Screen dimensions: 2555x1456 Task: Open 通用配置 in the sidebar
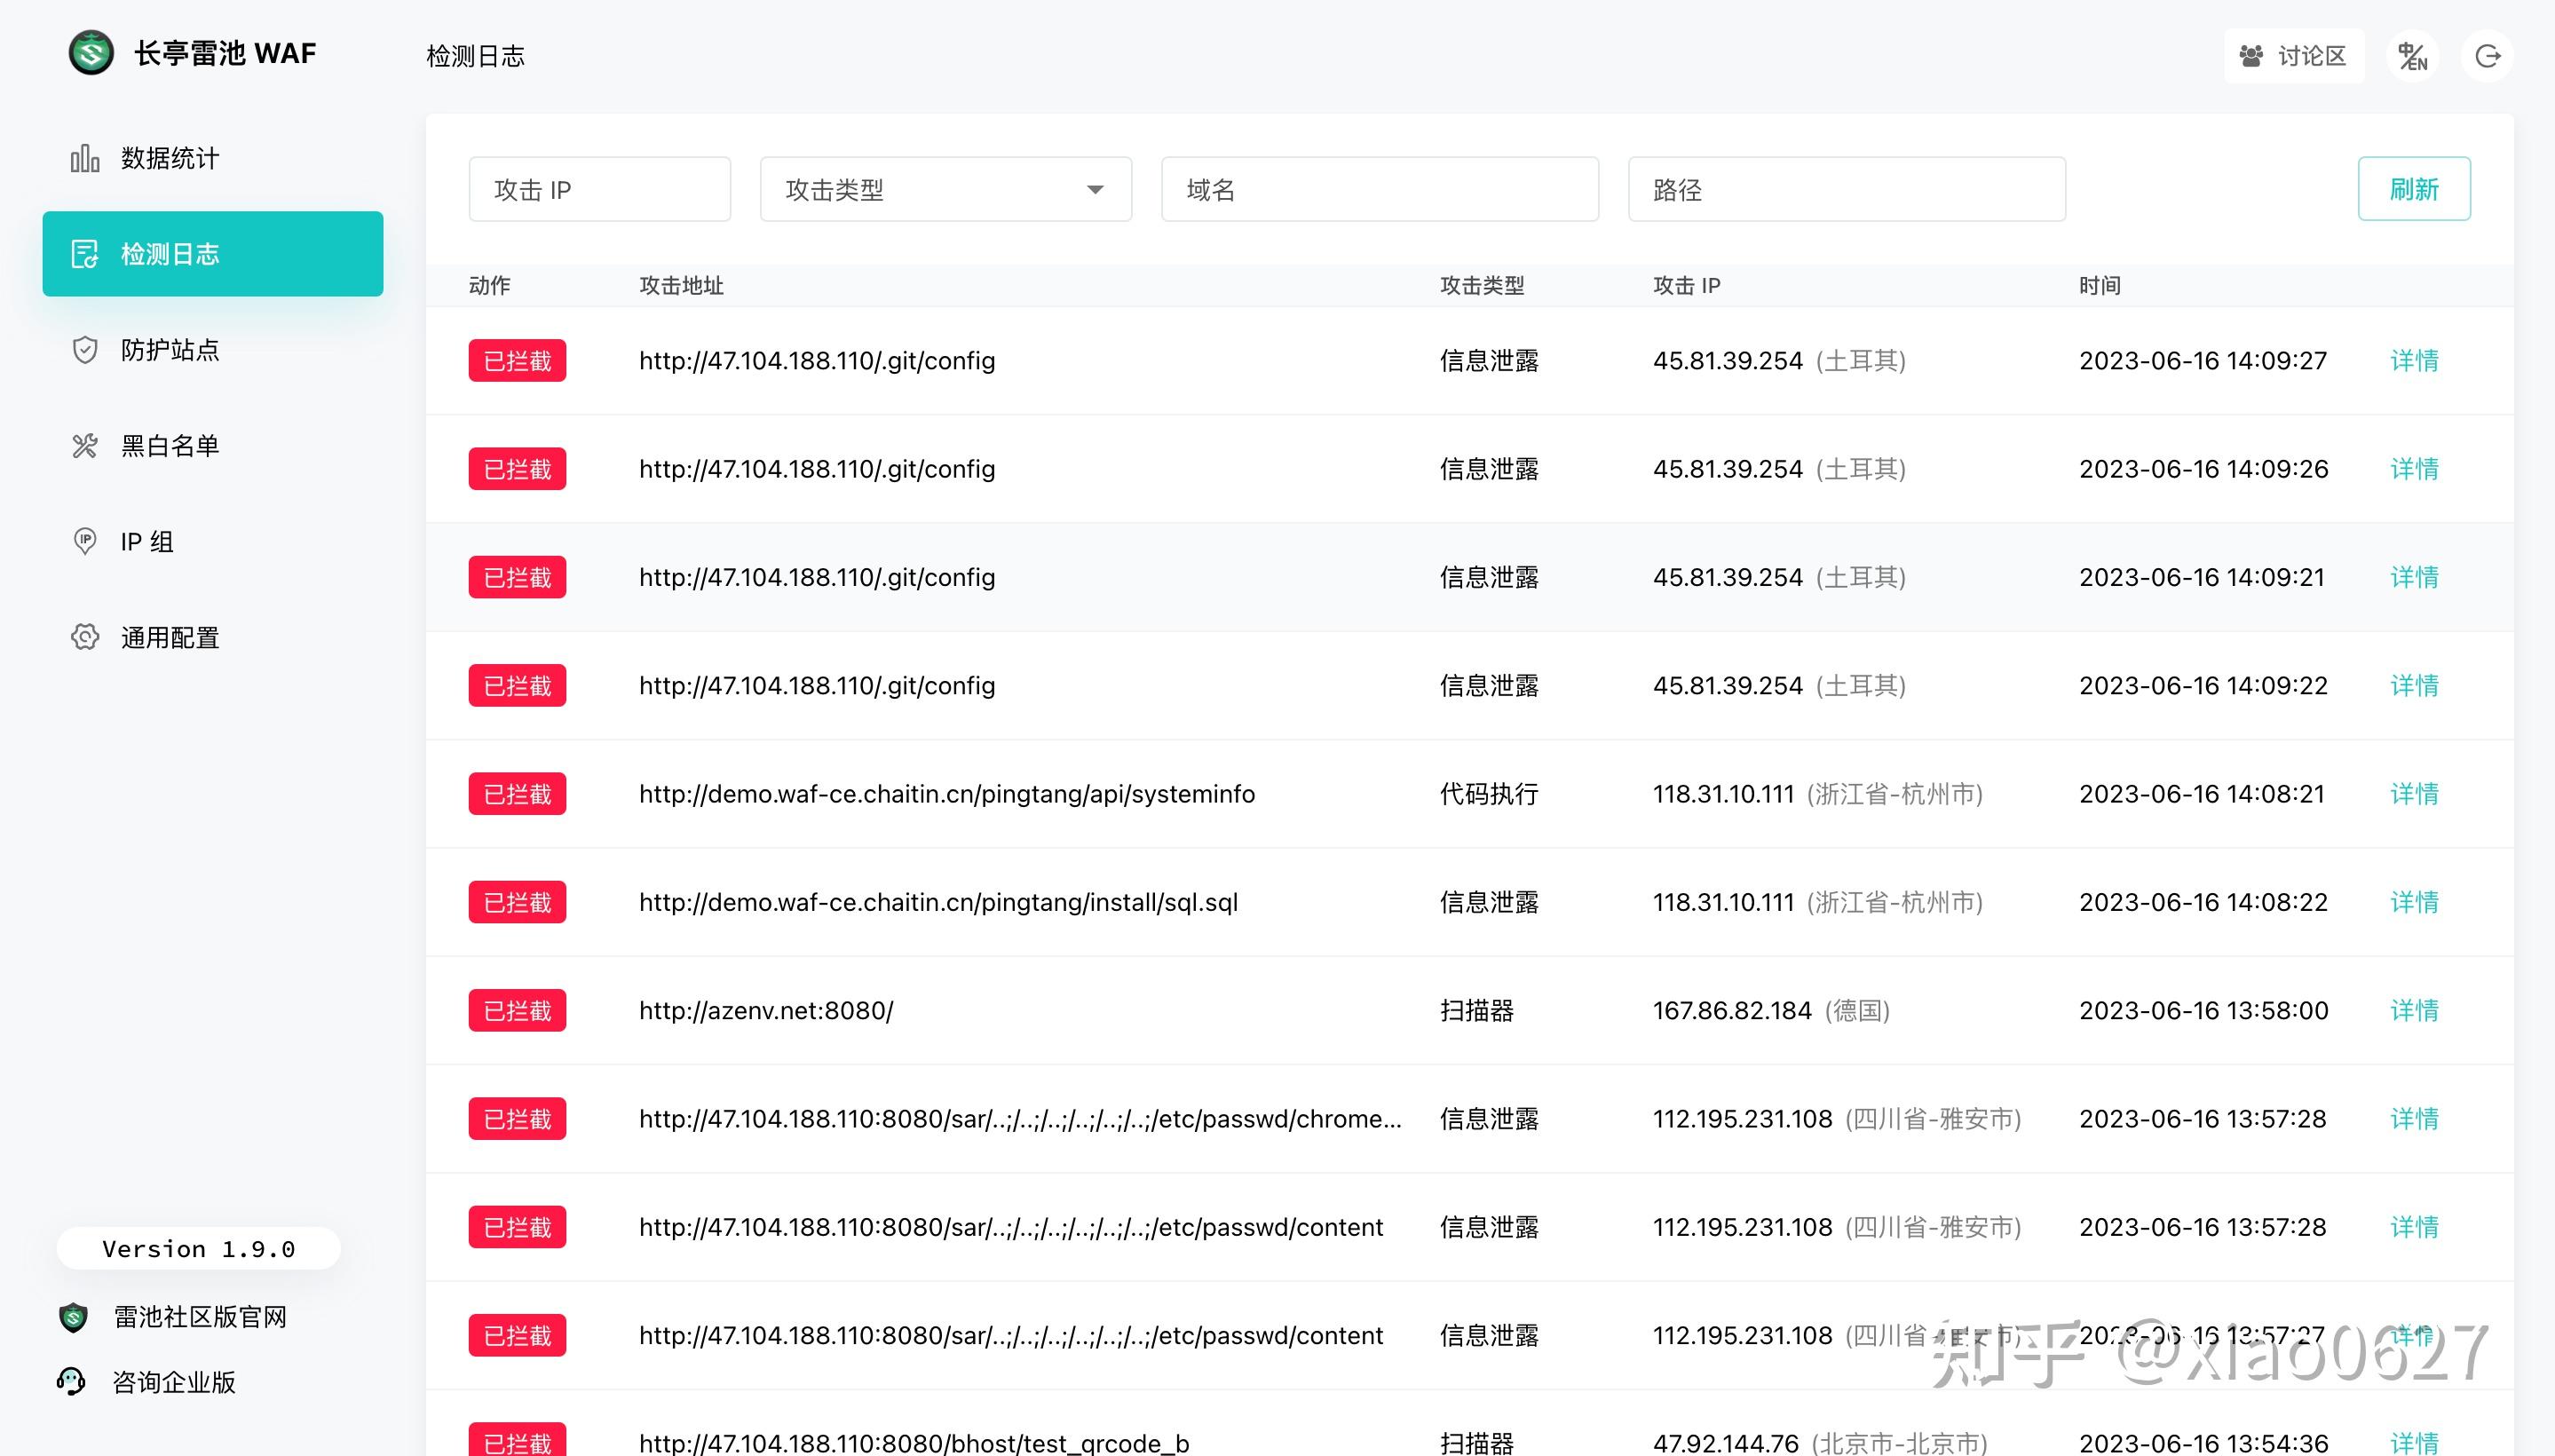point(213,637)
